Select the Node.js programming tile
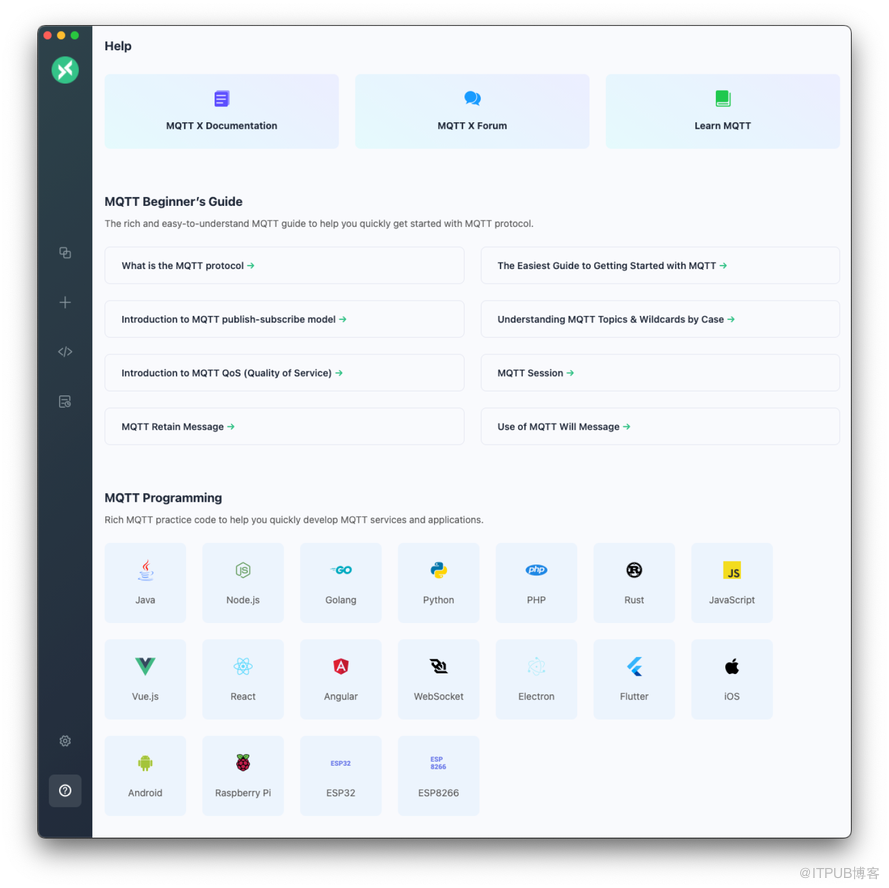 243,583
